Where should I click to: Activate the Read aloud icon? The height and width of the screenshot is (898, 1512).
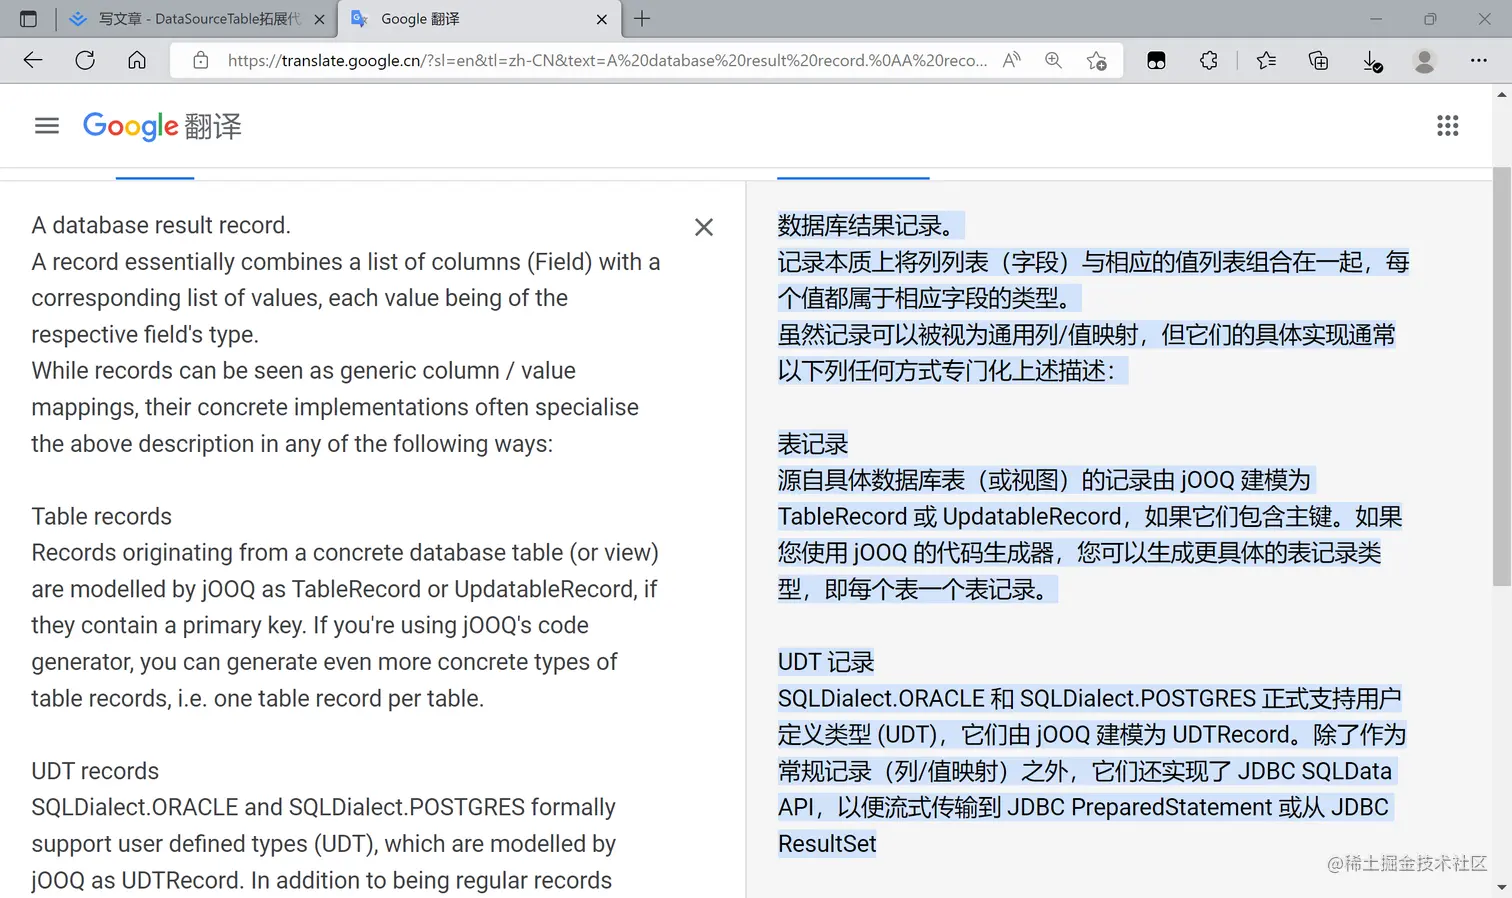1012,61
